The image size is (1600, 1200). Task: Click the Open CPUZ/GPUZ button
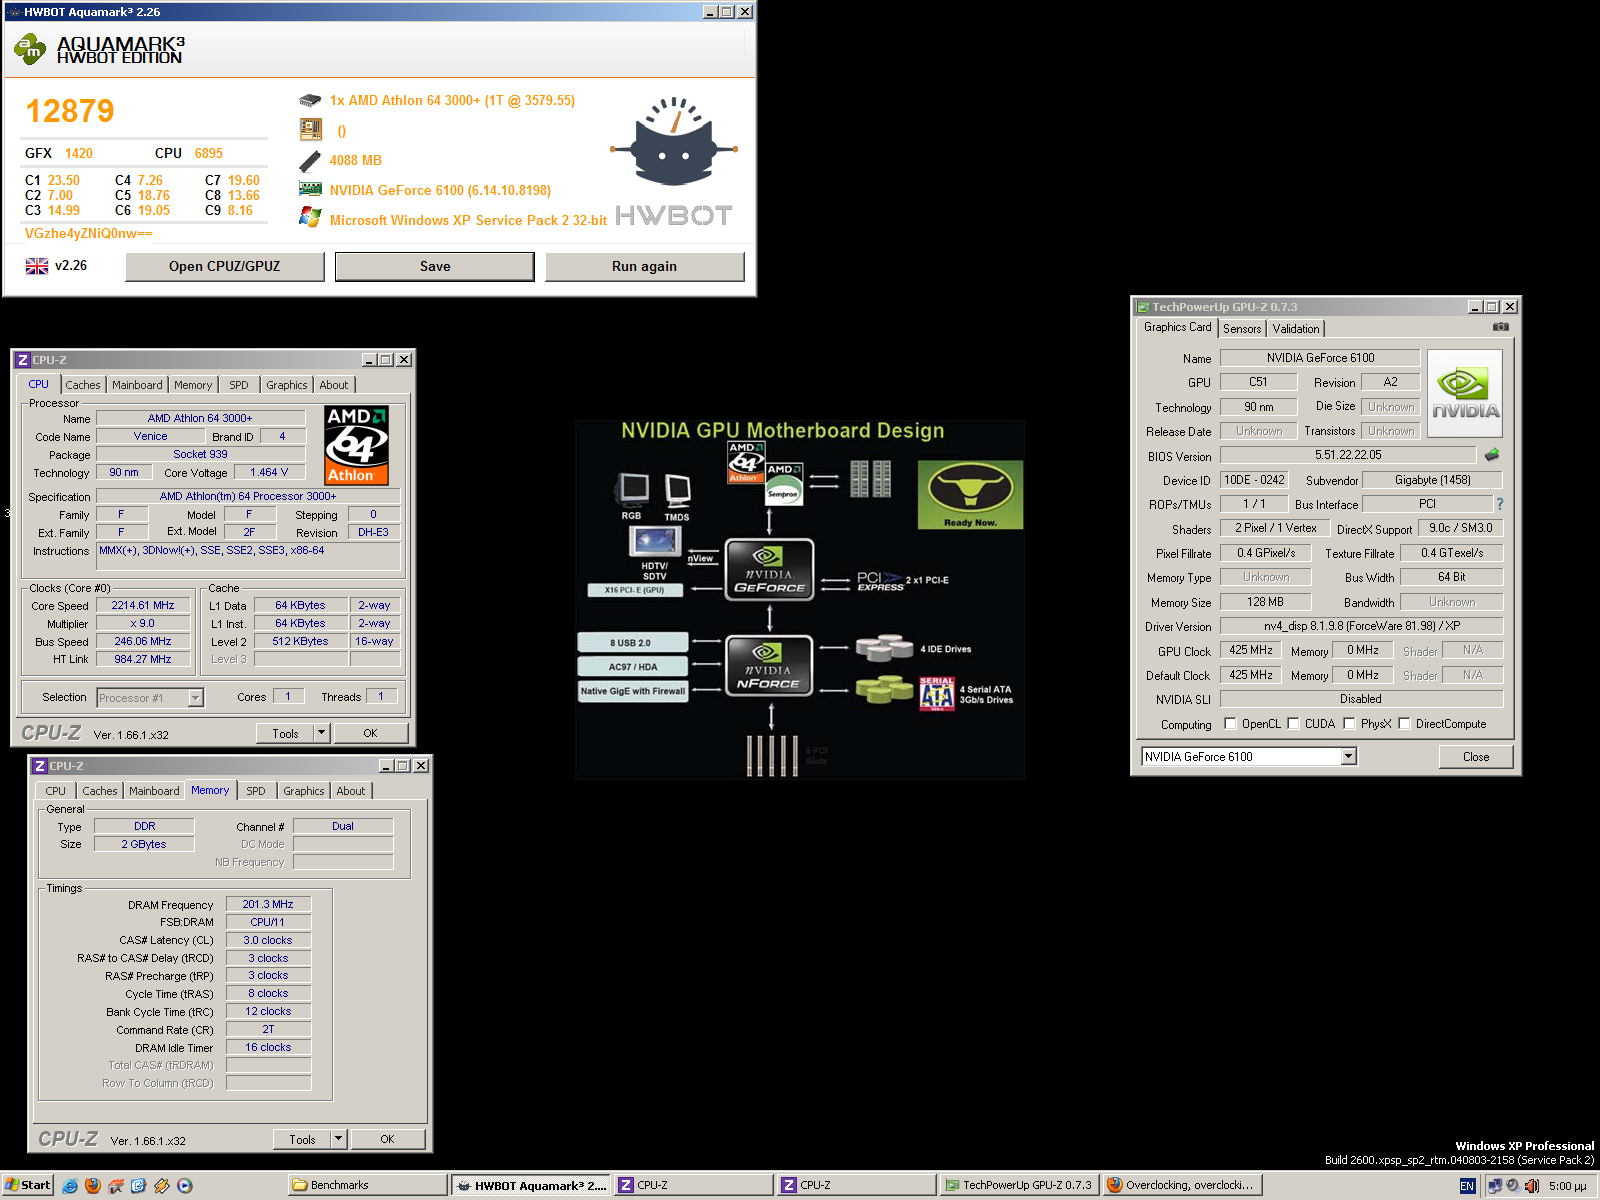click(x=225, y=266)
